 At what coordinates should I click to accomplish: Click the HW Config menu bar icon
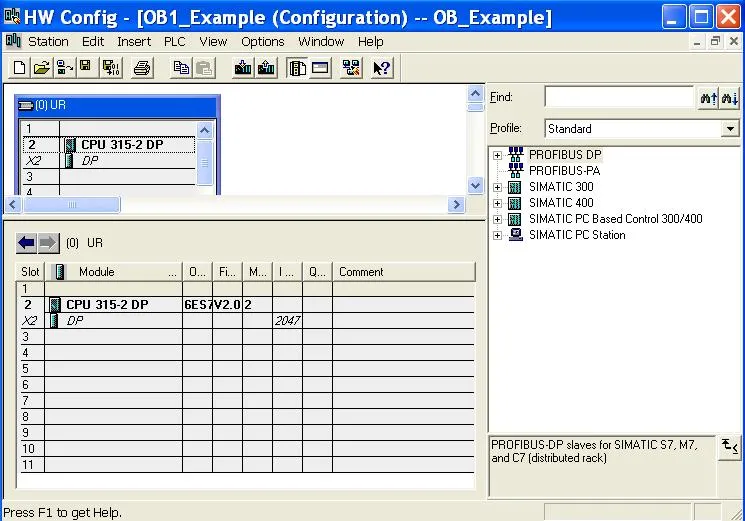click(x=13, y=41)
